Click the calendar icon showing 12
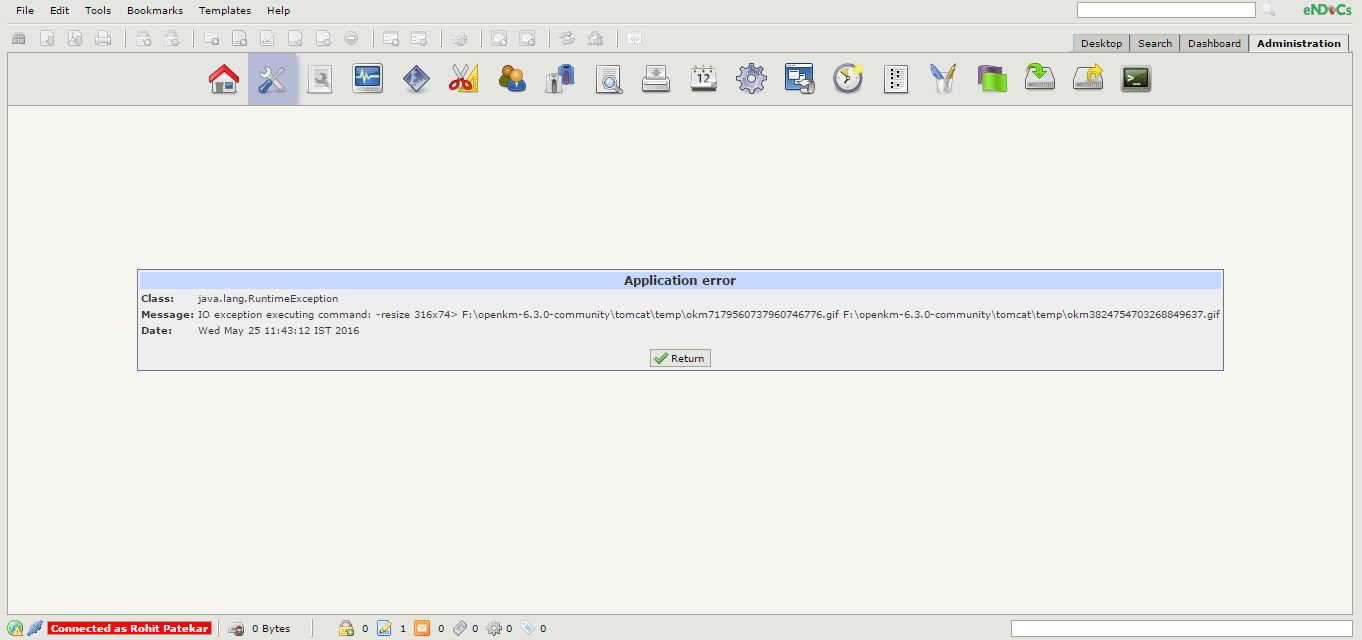The width and height of the screenshot is (1362, 640). pyautogui.click(x=703, y=79)
